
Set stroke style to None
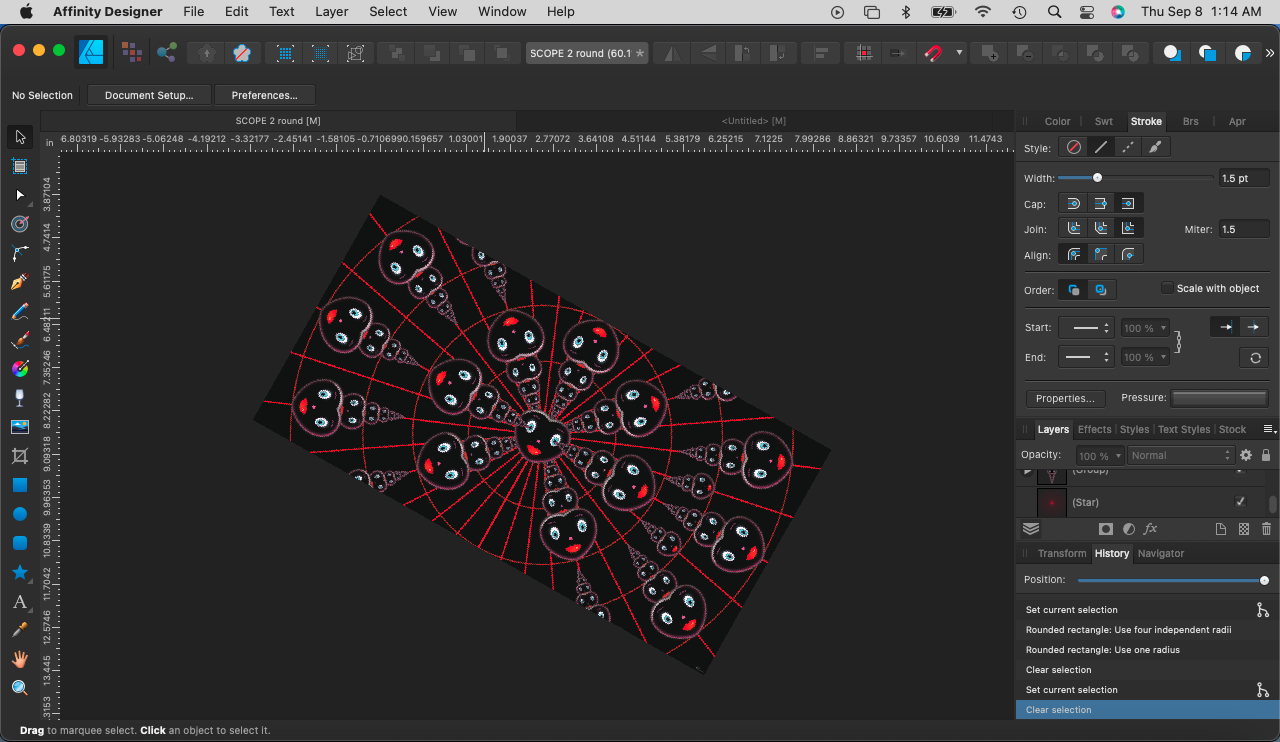[1073, 147]
